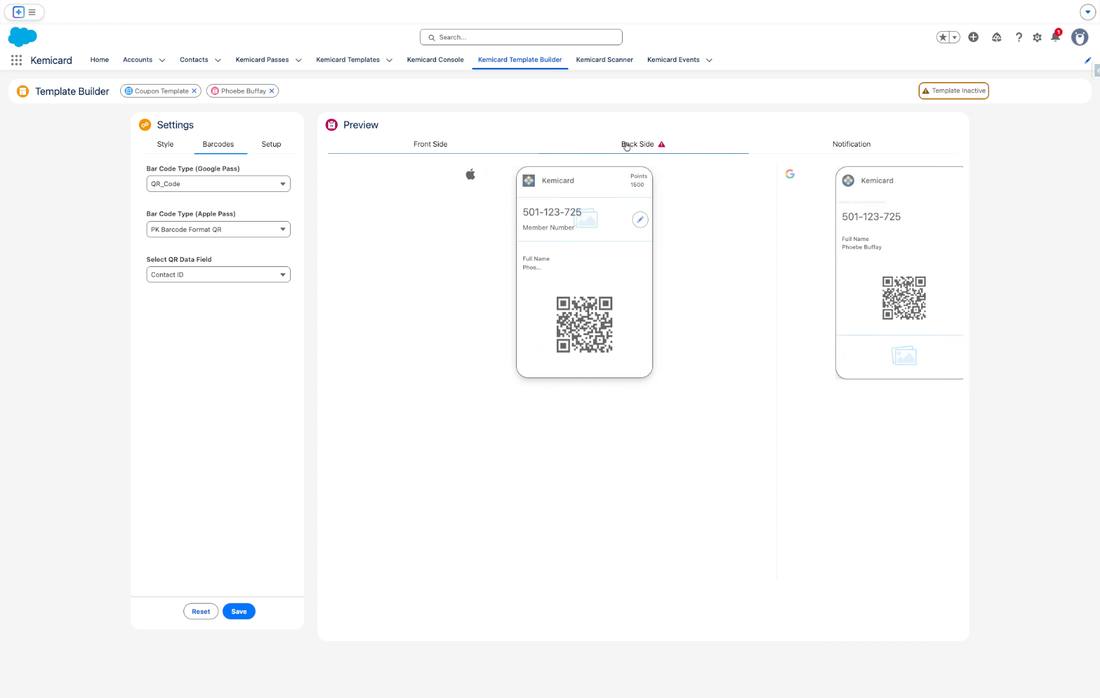Open the Kemicard Scanner nav tab

tap(604, 60)
